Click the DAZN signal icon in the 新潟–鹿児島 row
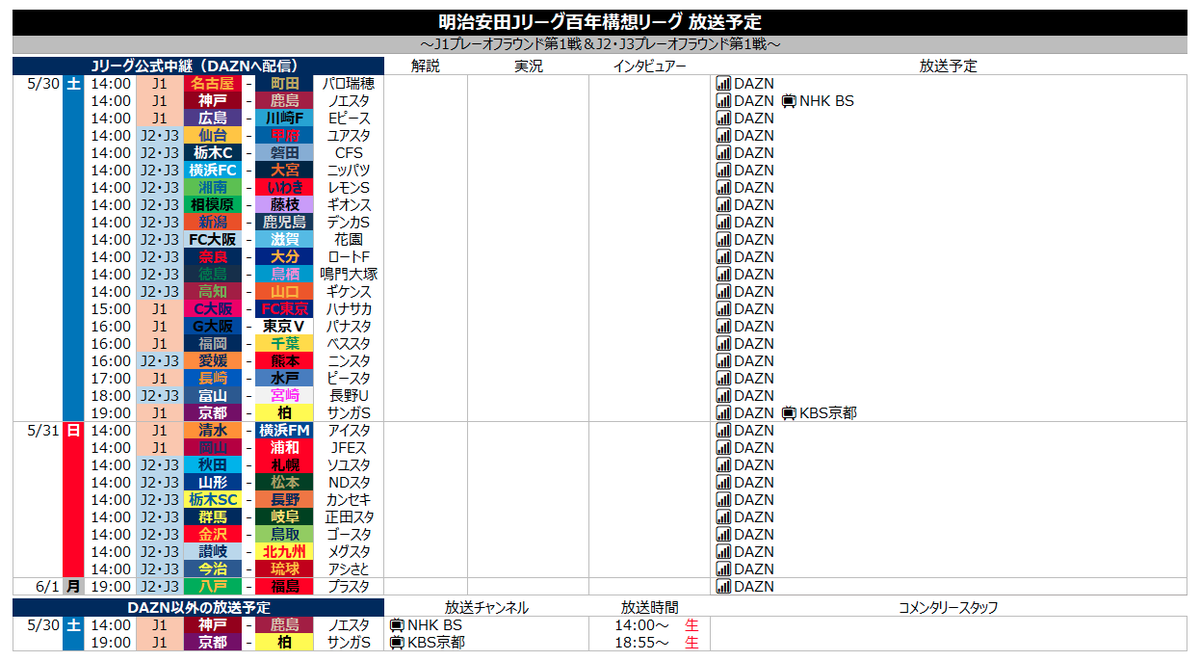 [x=724, y=222]
